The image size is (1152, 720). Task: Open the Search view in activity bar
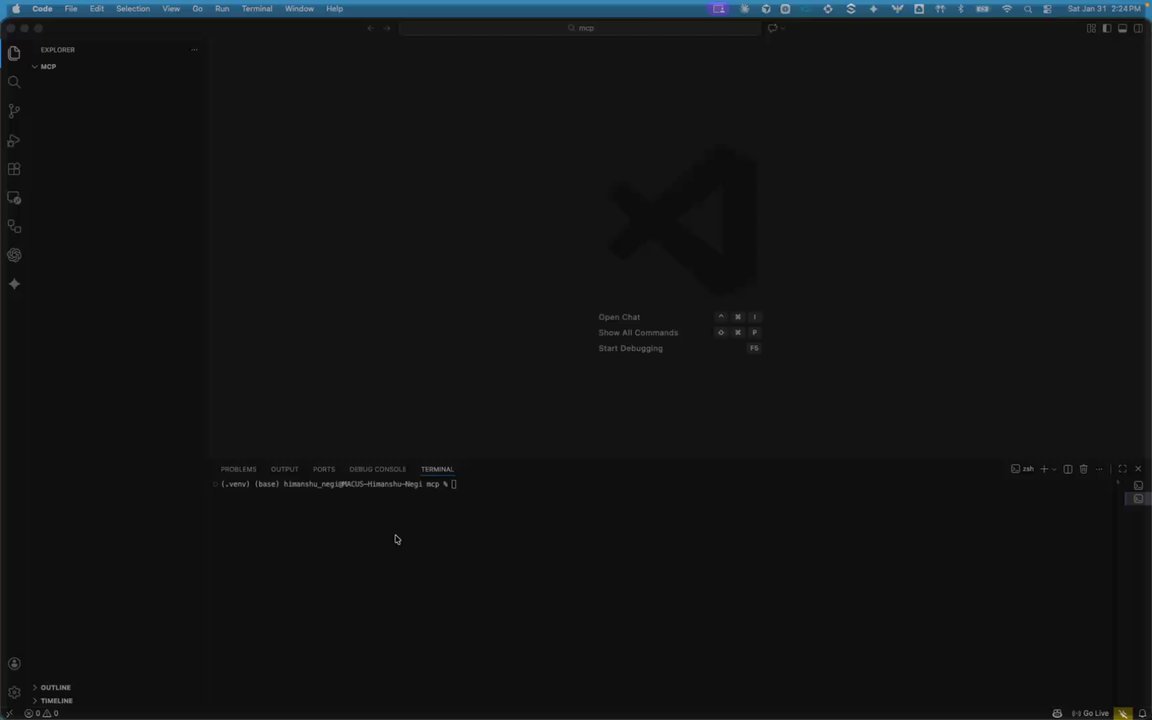click(x=14, y=82)
